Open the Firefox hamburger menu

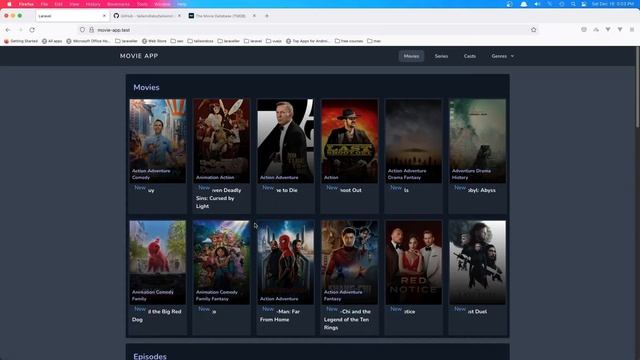tap(632, 30)
